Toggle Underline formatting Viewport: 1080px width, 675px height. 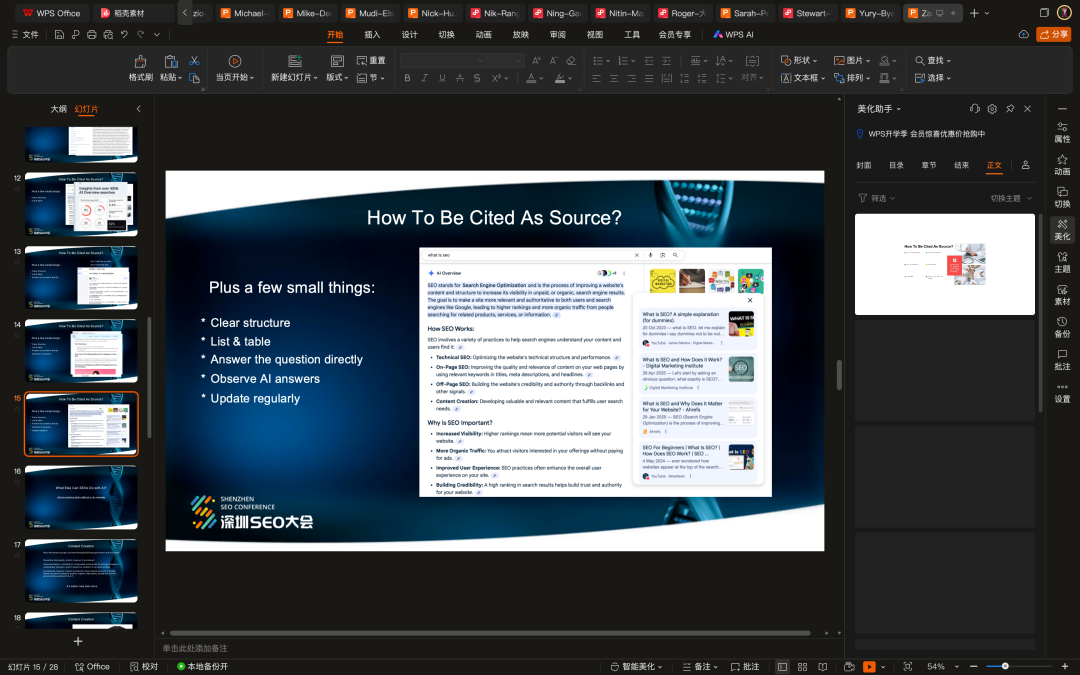tap(442, 79)
